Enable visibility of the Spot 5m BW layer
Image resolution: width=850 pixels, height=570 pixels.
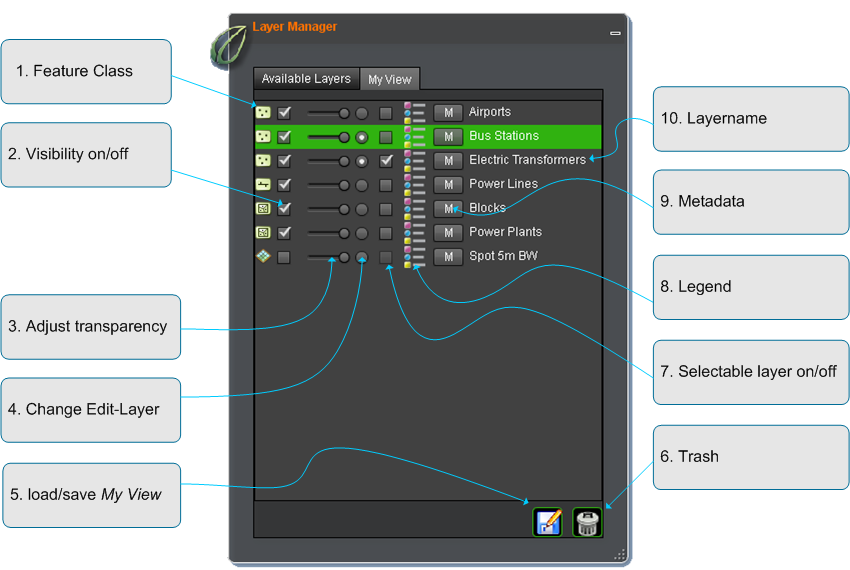coord(284,257)
